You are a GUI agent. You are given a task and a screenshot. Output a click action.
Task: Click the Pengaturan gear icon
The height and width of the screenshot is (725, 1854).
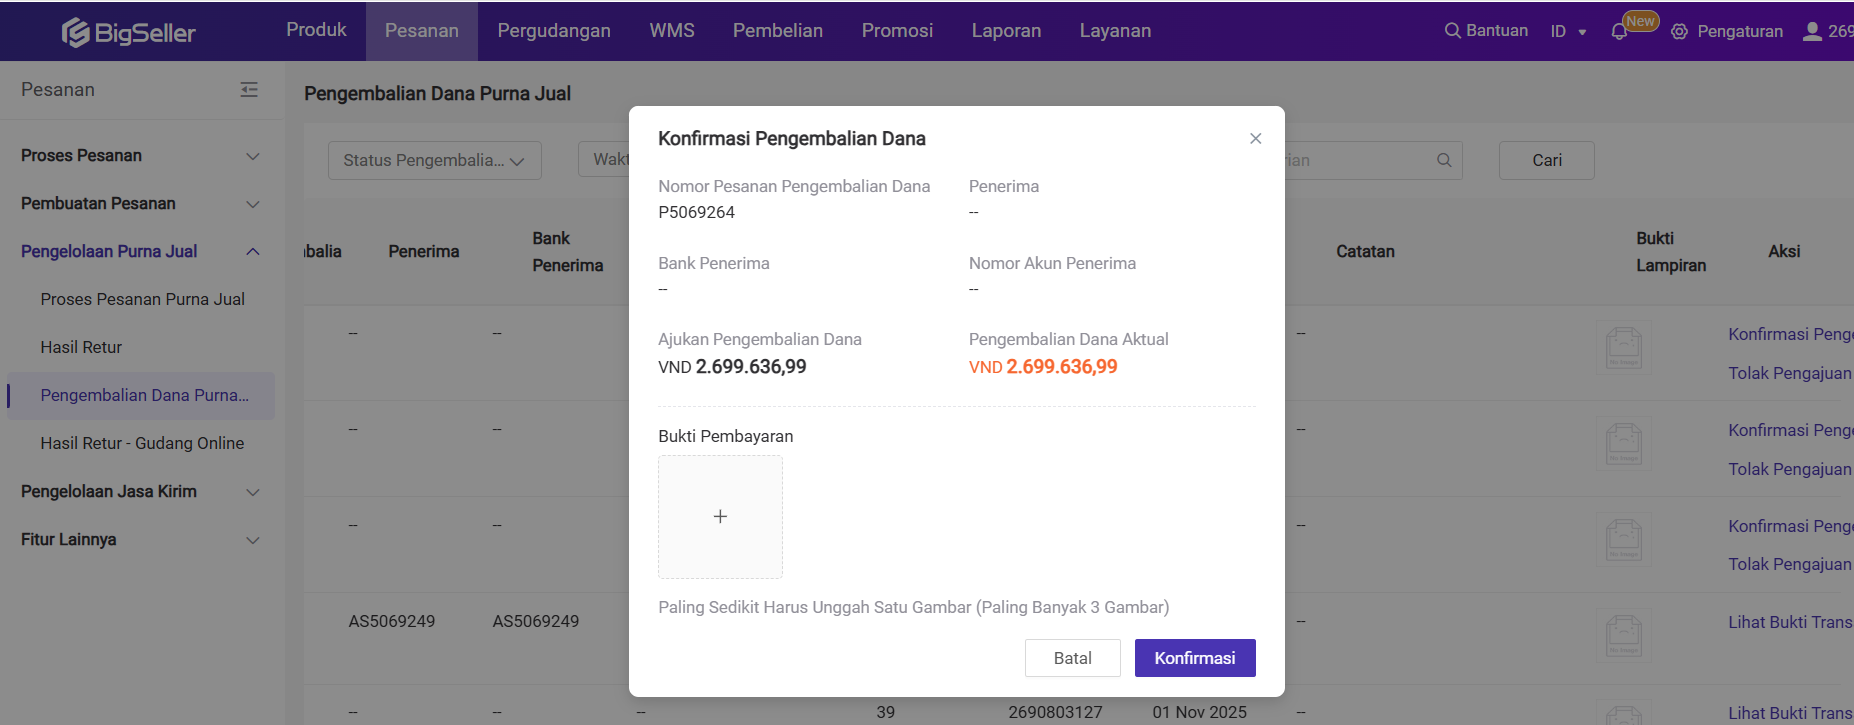[x=1680, y=32]
